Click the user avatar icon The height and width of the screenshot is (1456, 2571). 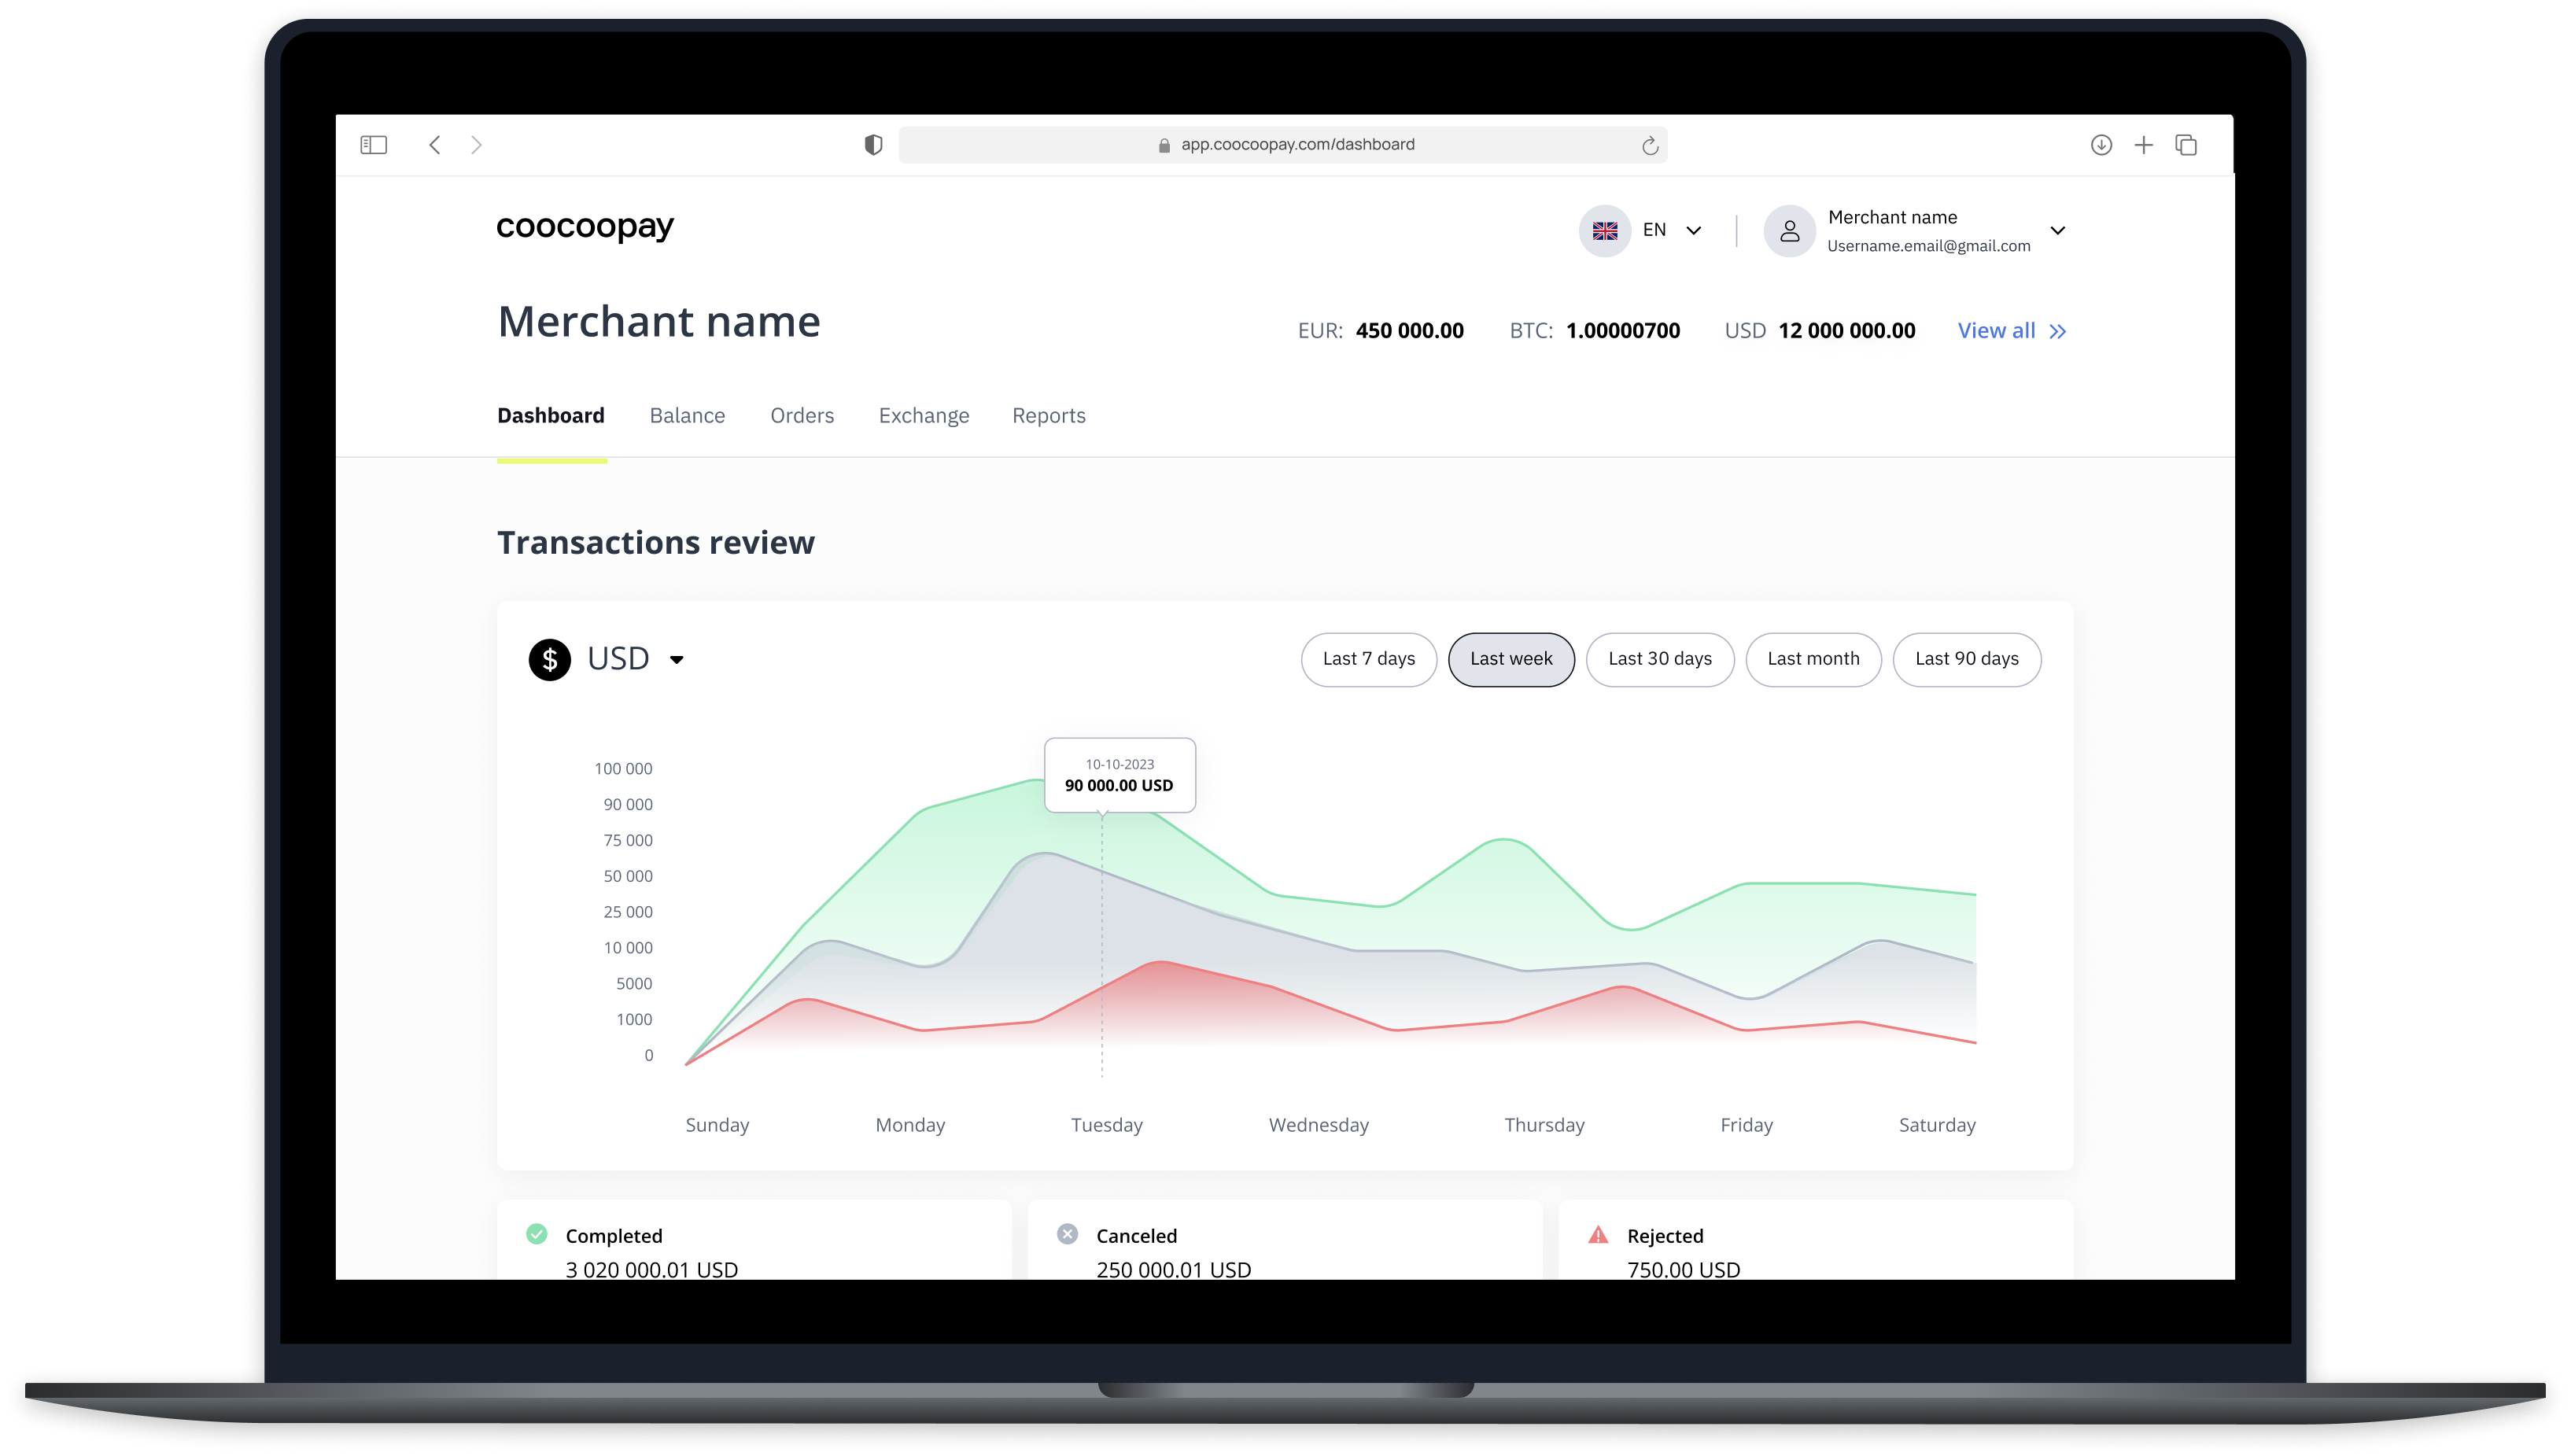click(x=1789, y=231)
